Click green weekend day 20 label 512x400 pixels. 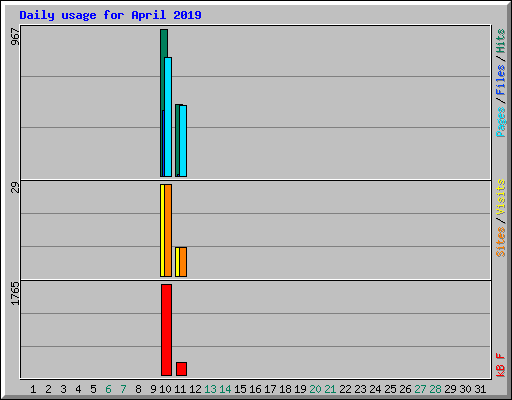[x=315, y=389]
